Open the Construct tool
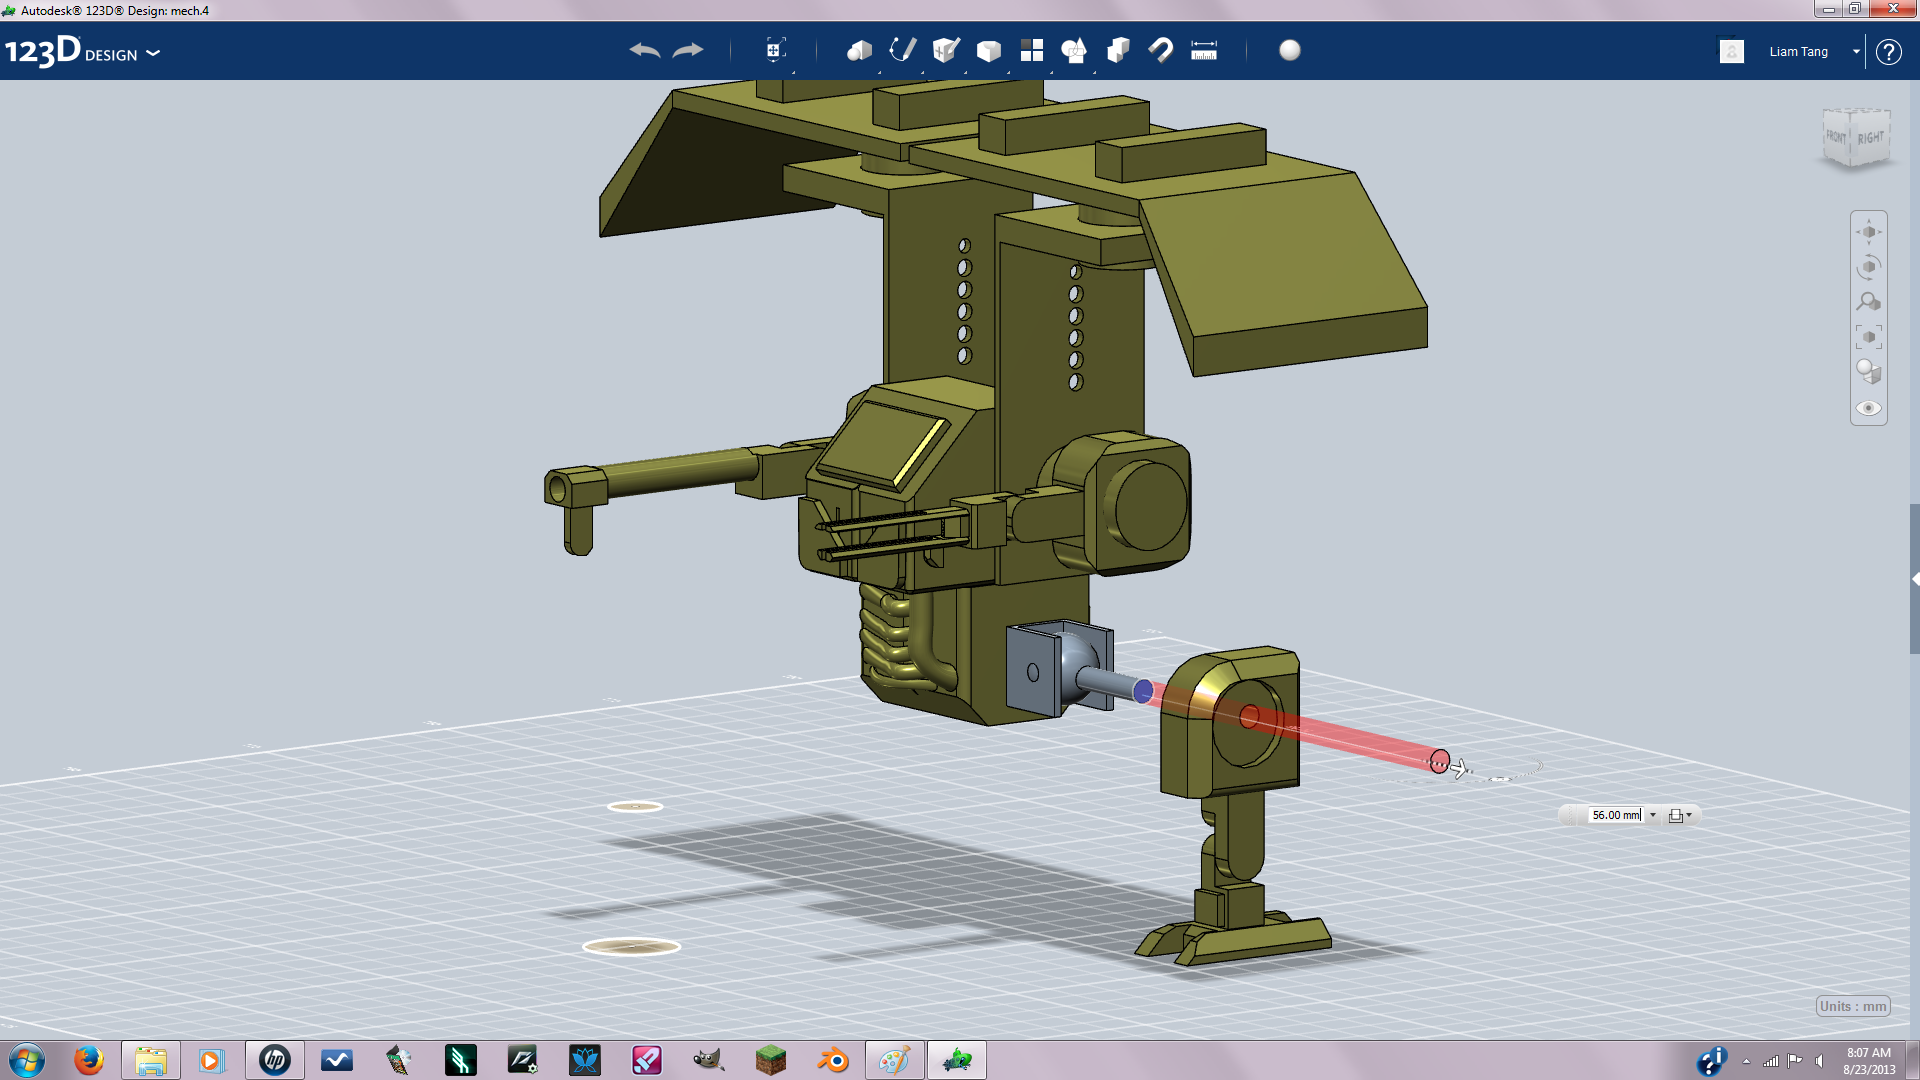This screenshot has height=1080, width=1920. point(946,50)
